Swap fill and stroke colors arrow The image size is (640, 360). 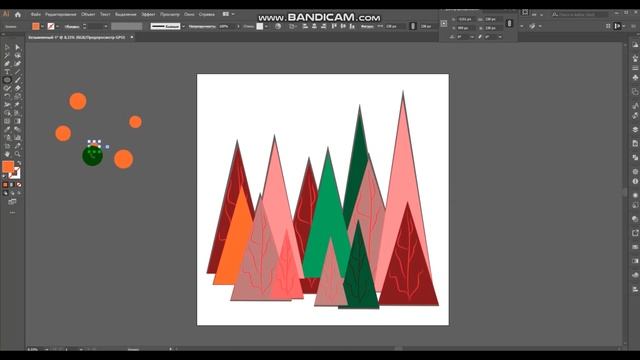19,163
